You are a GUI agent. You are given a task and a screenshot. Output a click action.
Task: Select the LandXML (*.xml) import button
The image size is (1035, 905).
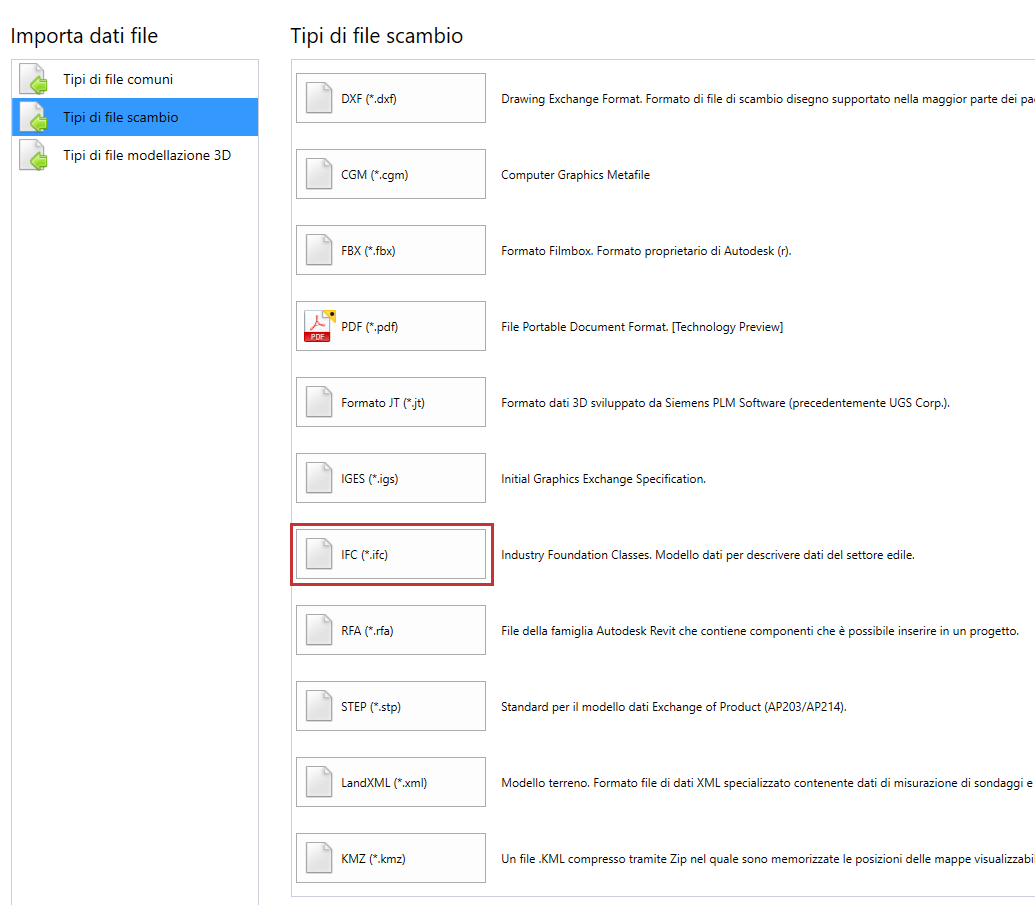pos(391,782)
